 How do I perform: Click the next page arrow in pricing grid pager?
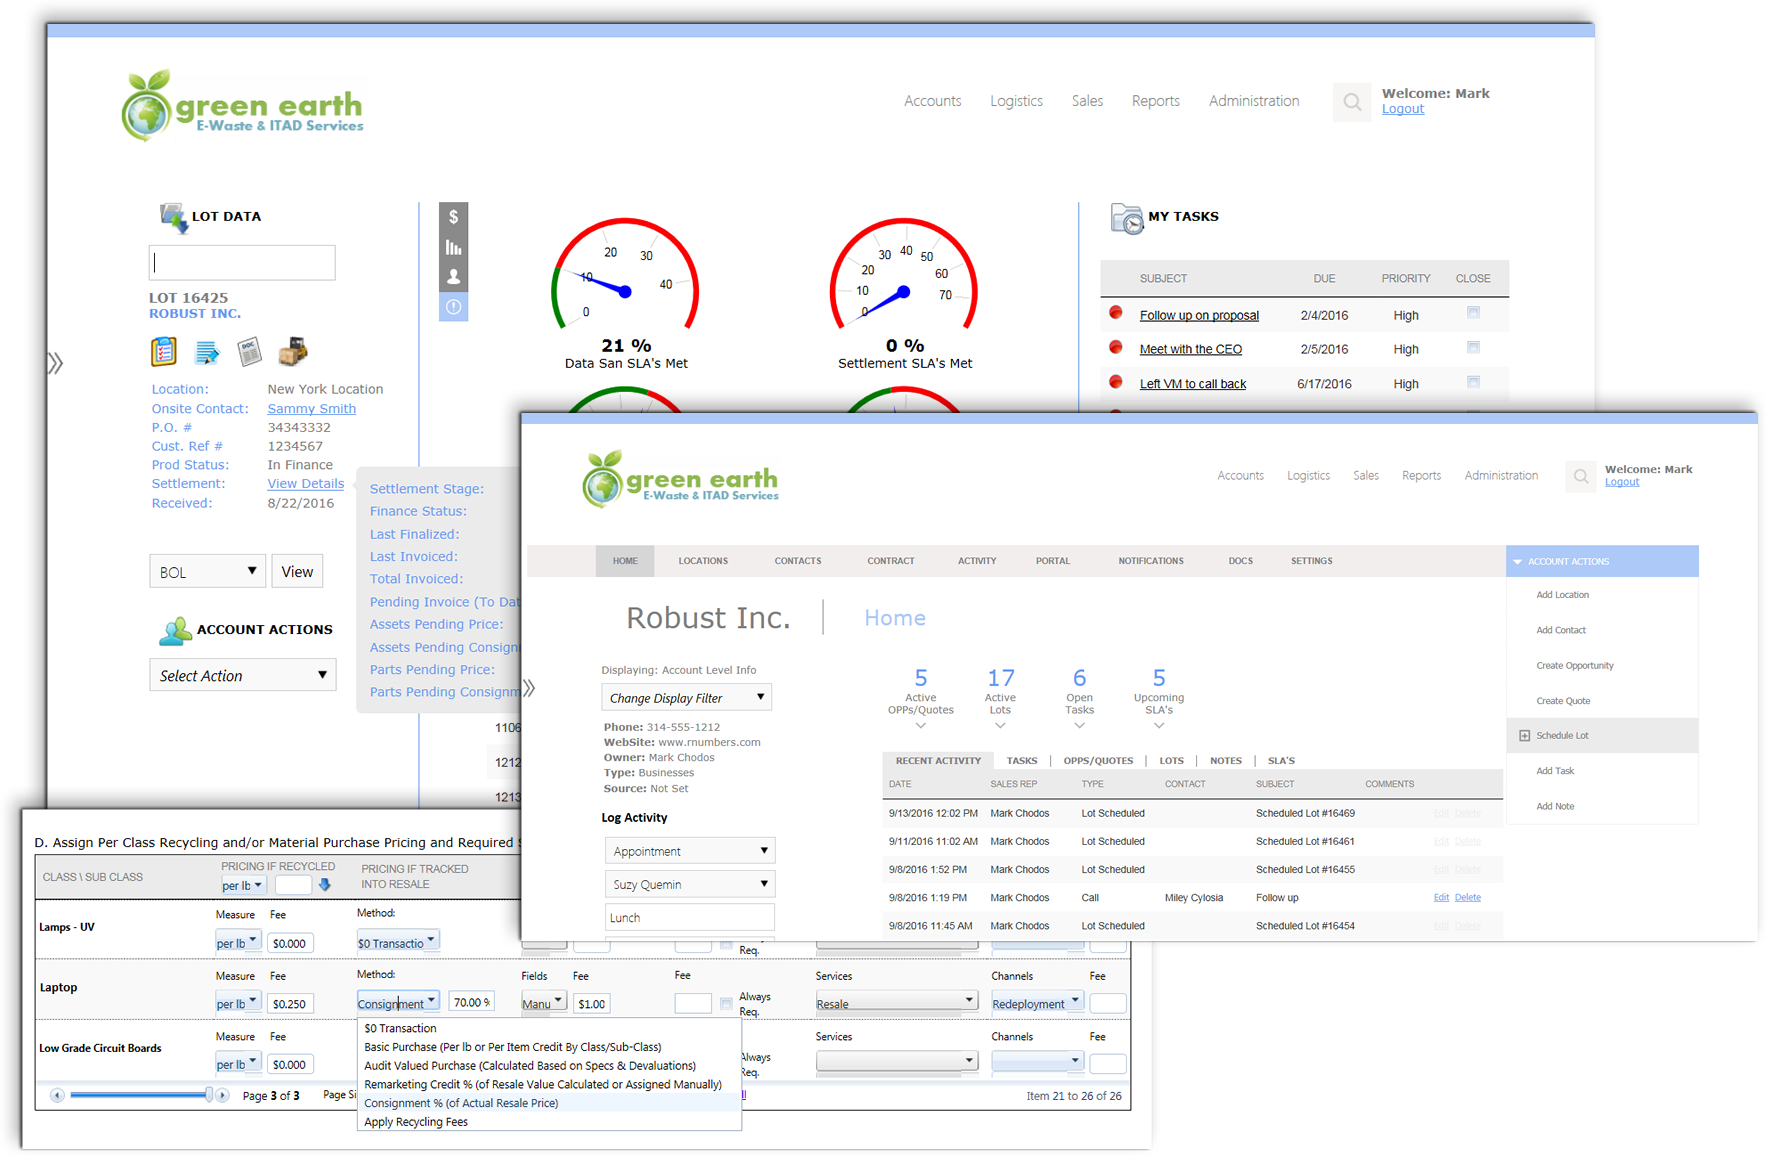coord(222,1095)
